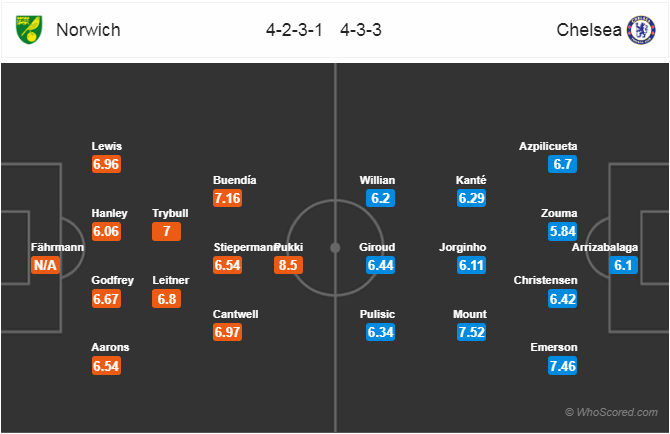Click Fährmann's N/A rating badge
The width and height of the screenshot is (670, 434).
(45, 265)
